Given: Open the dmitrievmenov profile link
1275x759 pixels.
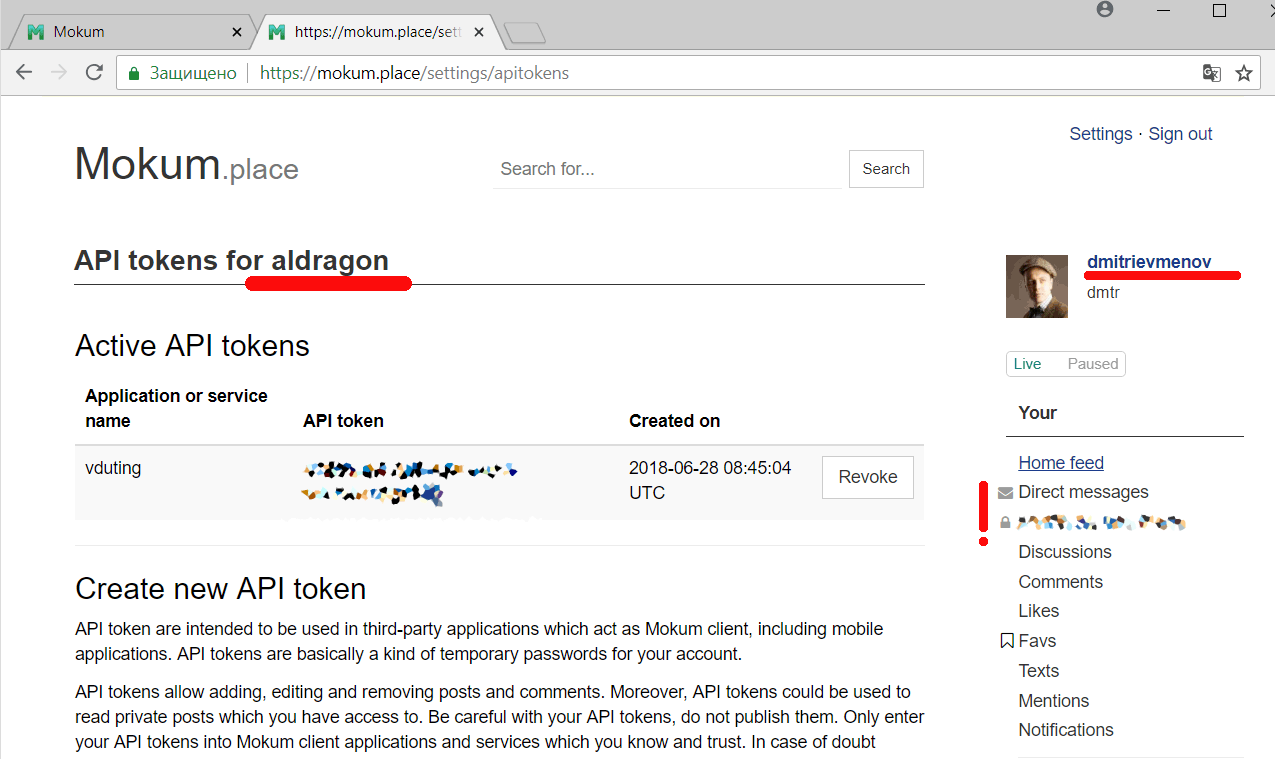Looking at the screenshot, I should click(1149, 262).
